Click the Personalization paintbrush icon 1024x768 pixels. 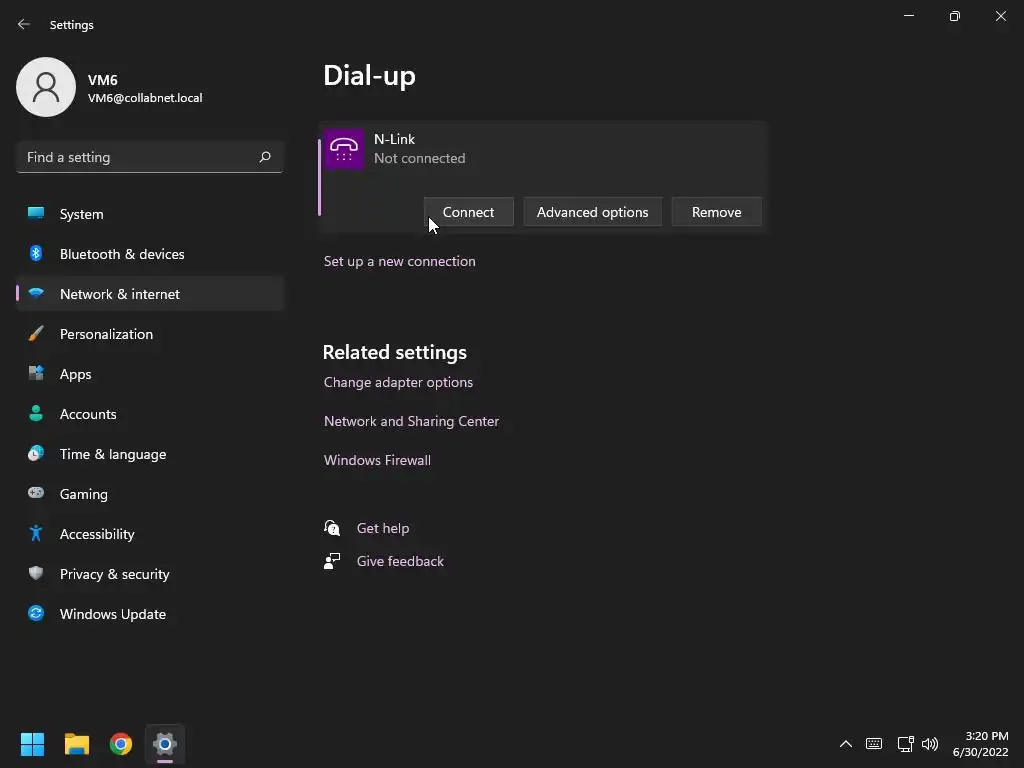(36, 334)
